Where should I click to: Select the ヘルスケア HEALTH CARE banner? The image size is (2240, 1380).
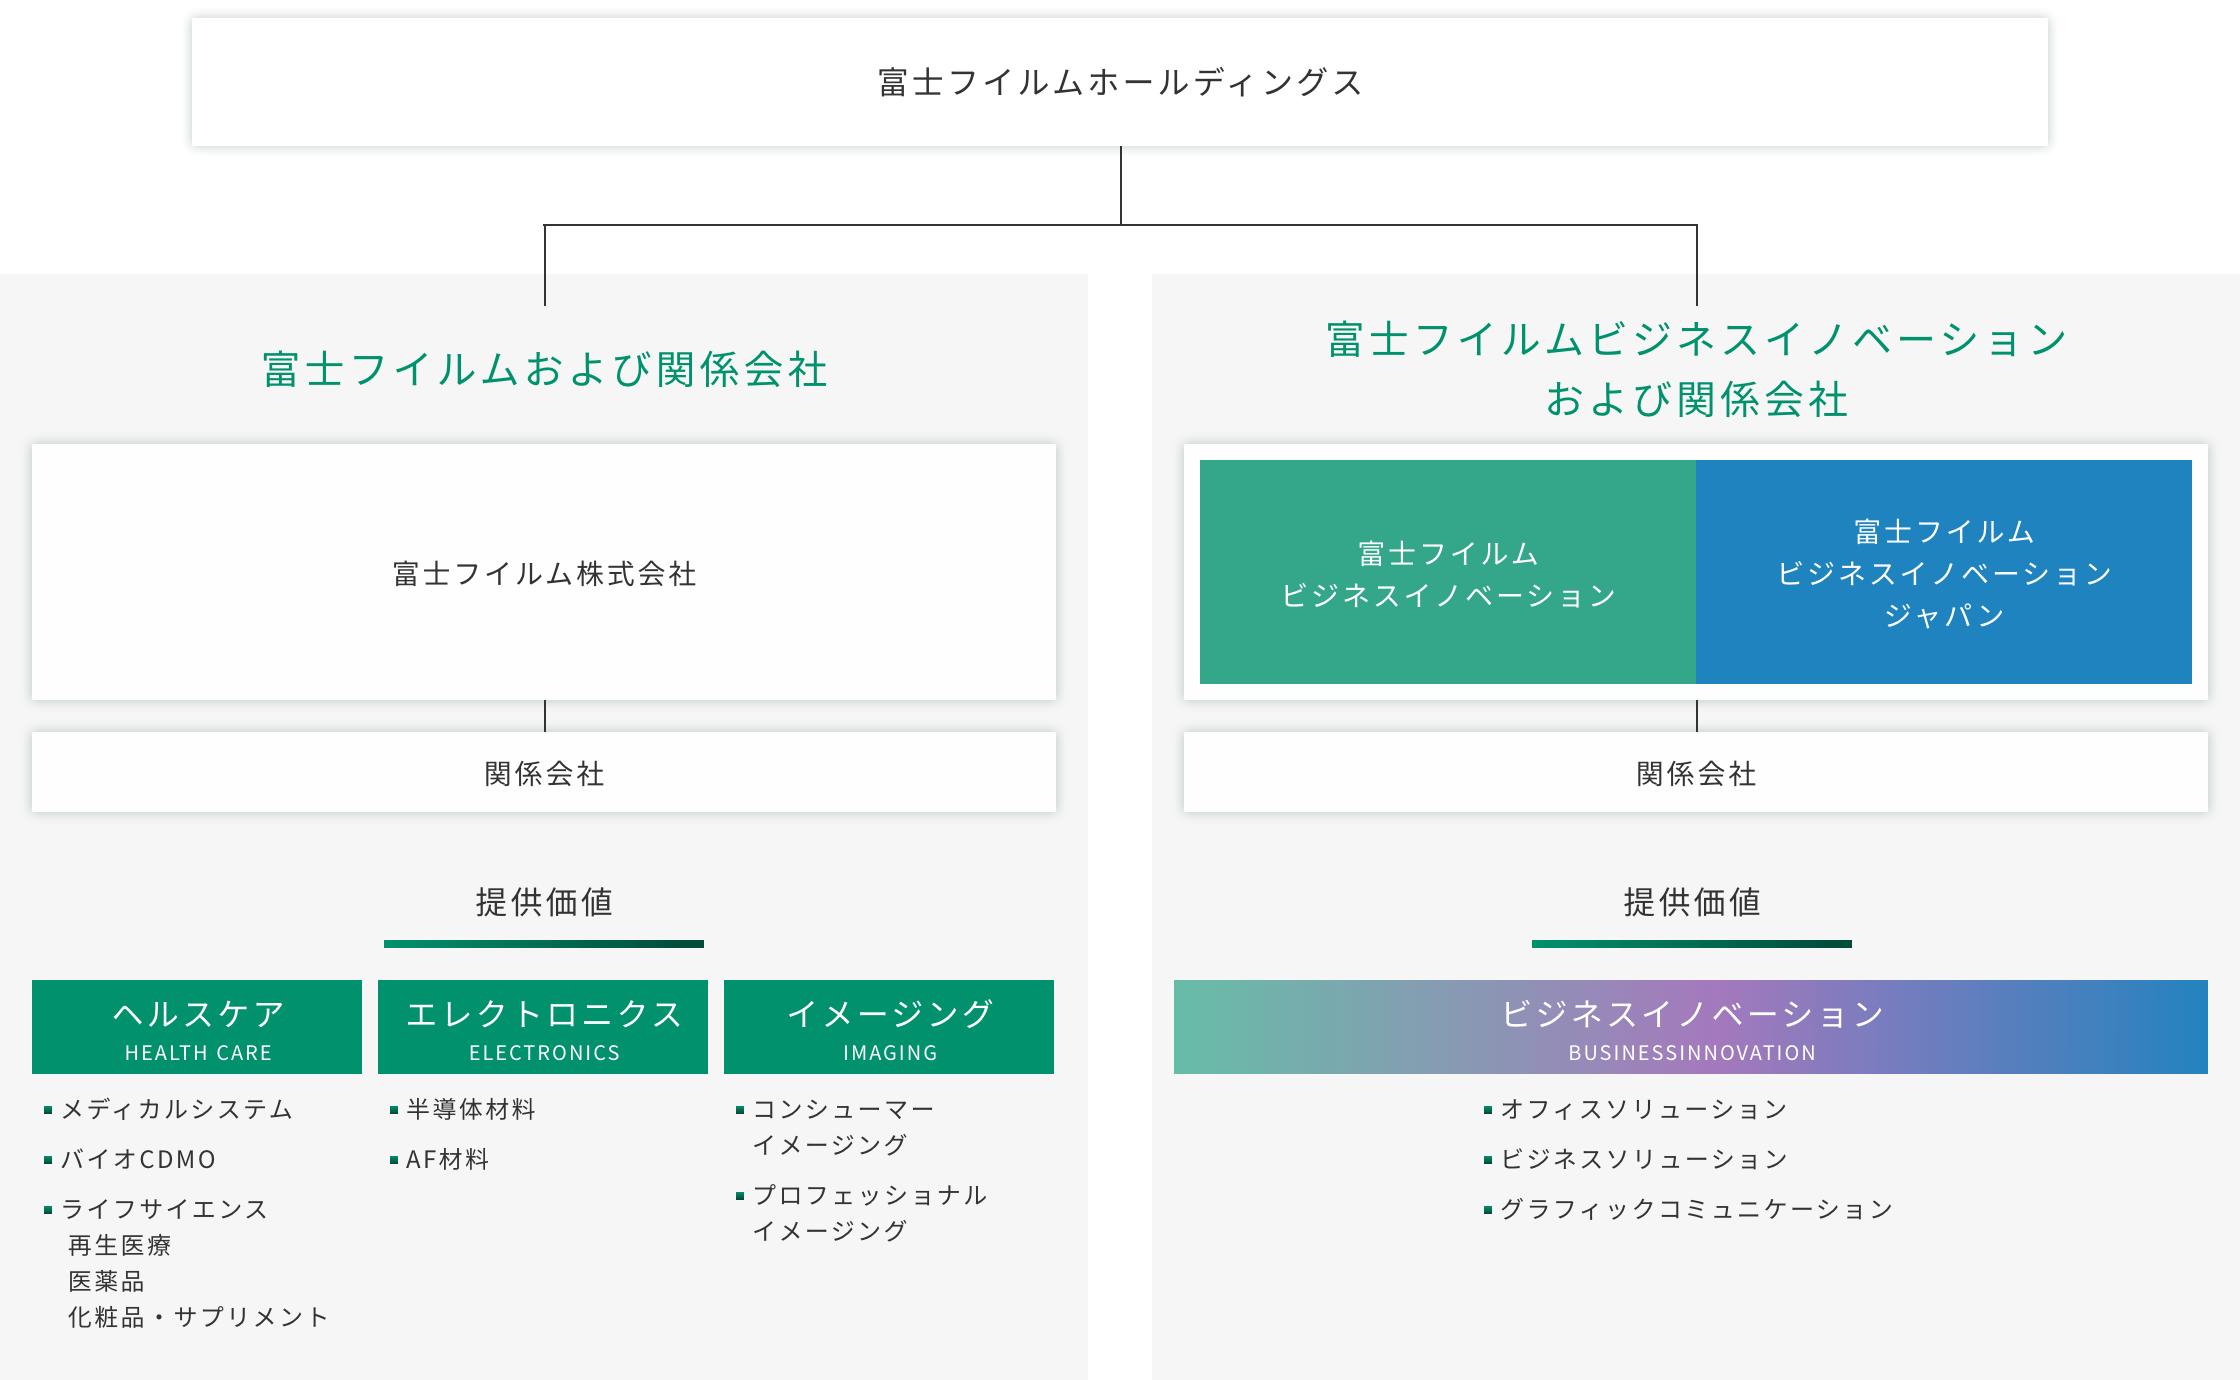[197, 1027]
